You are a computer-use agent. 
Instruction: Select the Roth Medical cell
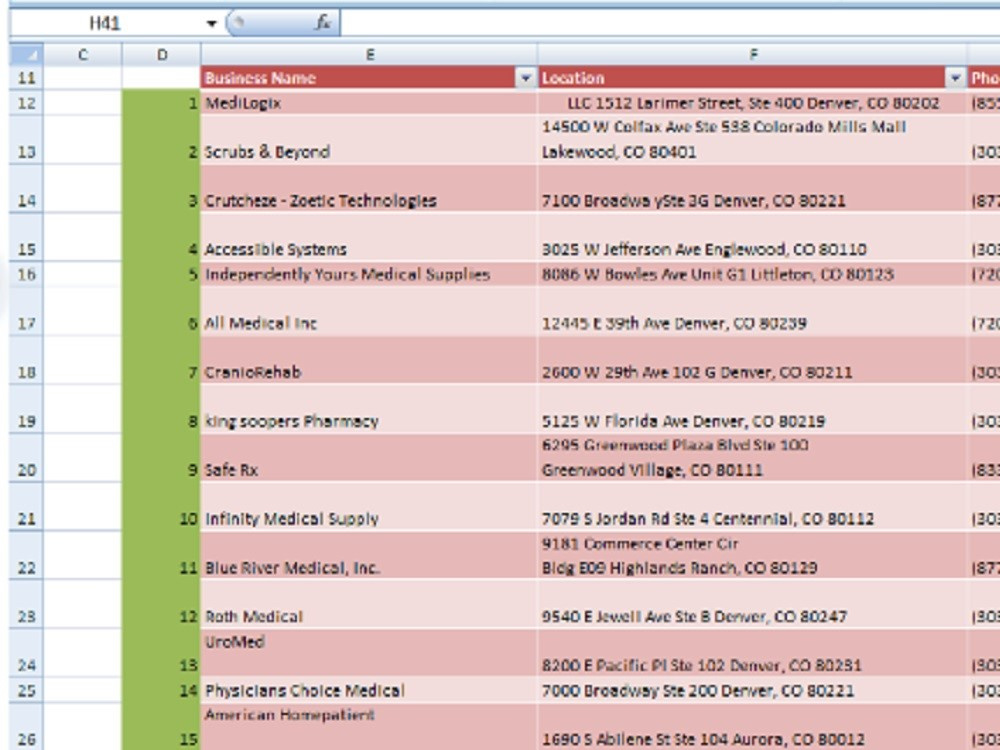tap(369, 604)
